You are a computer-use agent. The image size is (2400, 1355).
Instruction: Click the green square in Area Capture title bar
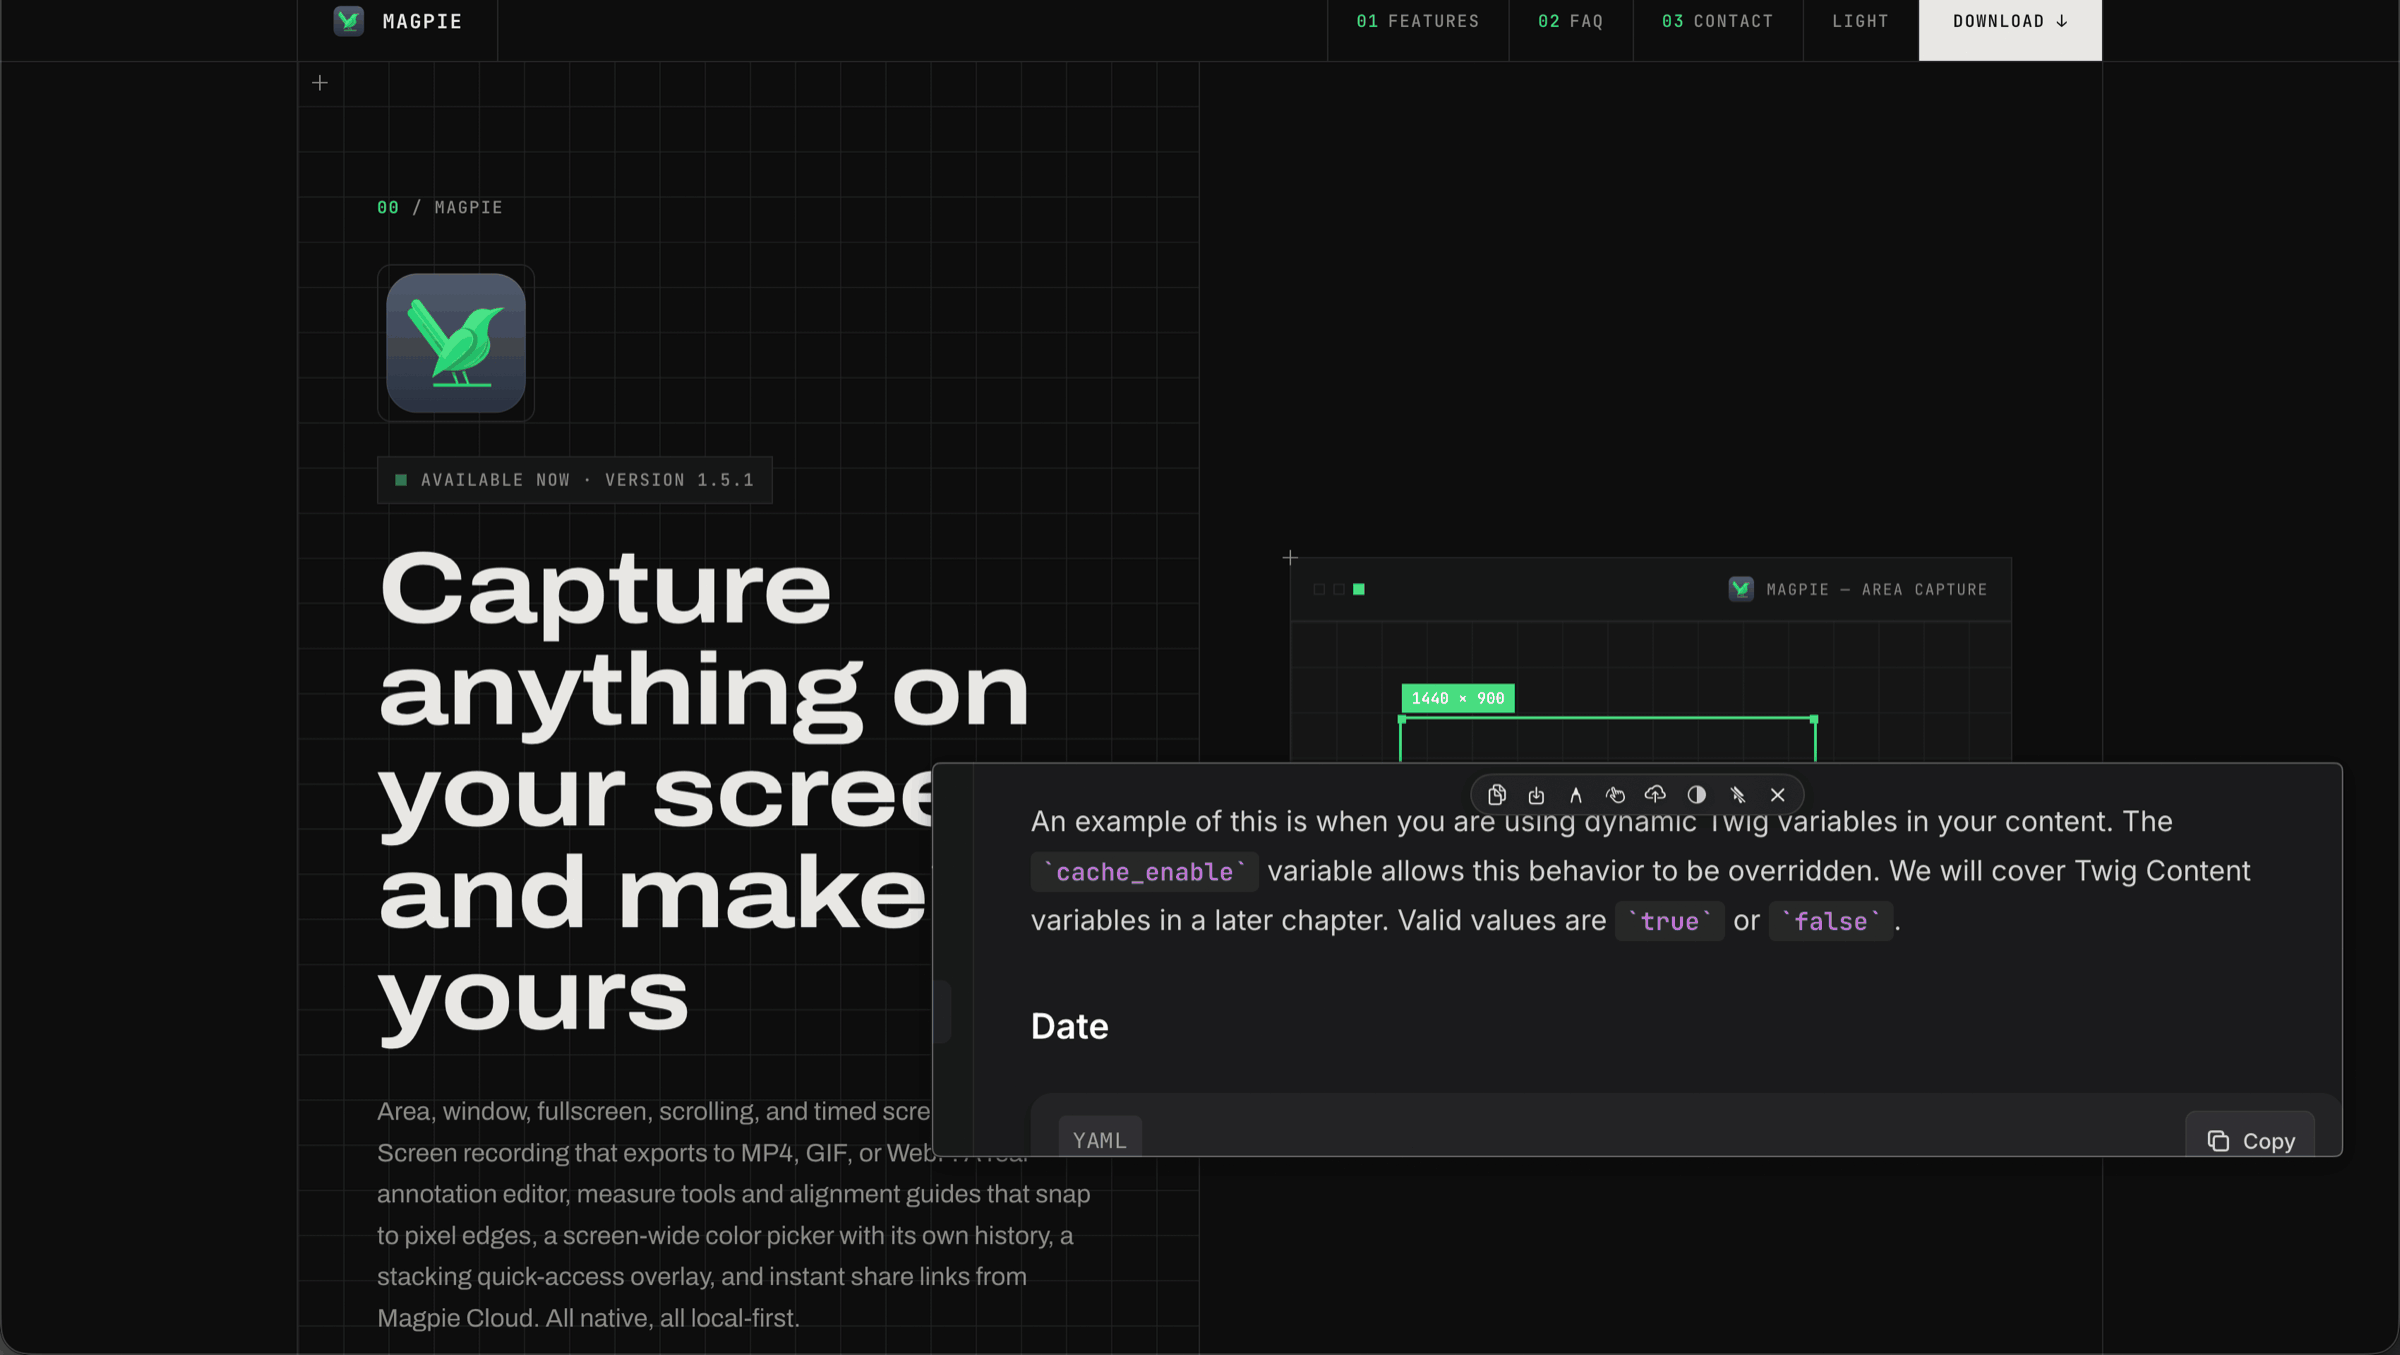1359,589
